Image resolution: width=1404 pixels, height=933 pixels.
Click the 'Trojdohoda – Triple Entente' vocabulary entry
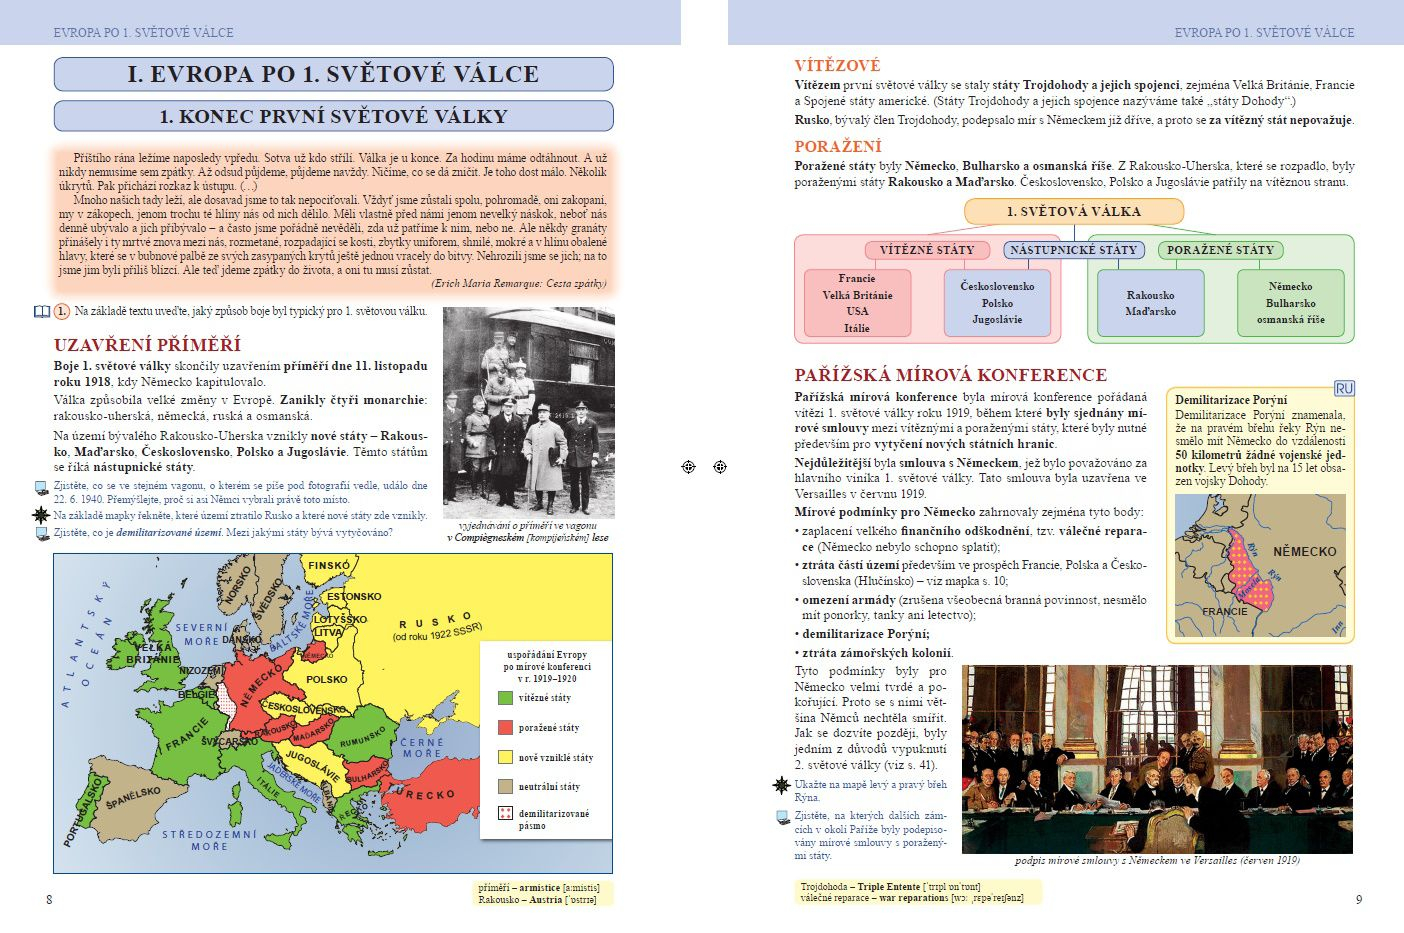tap(890, 887)
